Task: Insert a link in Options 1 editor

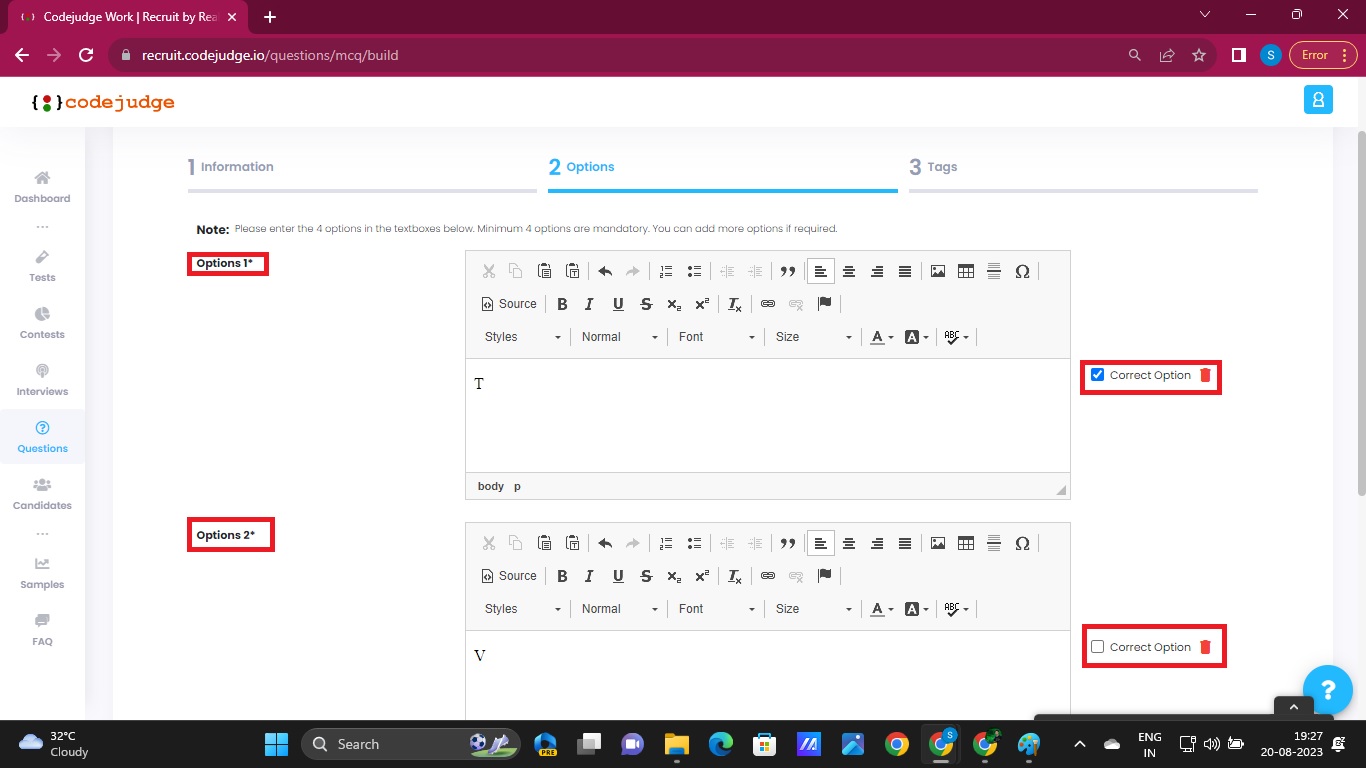Action: tap(768, 304)
